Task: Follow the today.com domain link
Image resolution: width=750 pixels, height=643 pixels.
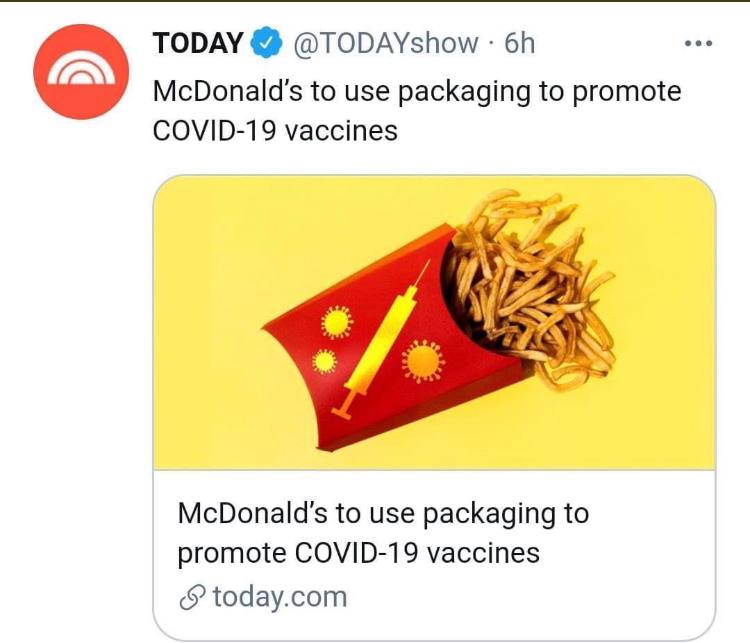Action: [x=280, y=597]
